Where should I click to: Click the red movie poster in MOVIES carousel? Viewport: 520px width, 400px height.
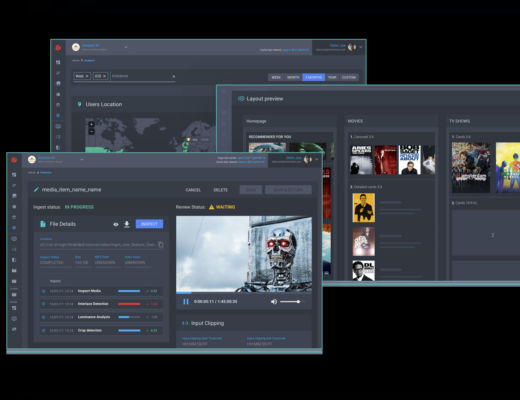pos(385,160)
